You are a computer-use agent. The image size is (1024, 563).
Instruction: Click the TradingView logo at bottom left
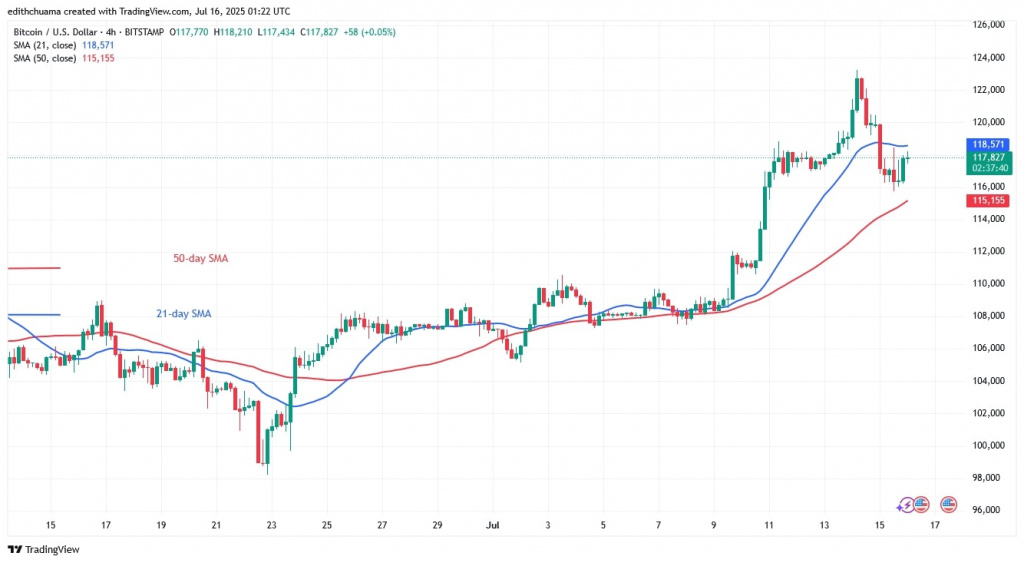pos(43,549)
